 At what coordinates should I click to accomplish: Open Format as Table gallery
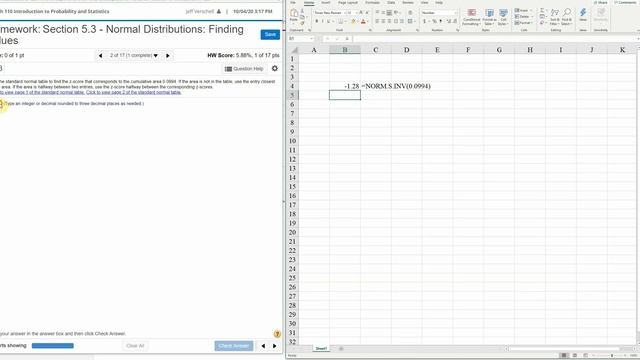[489, 17]
